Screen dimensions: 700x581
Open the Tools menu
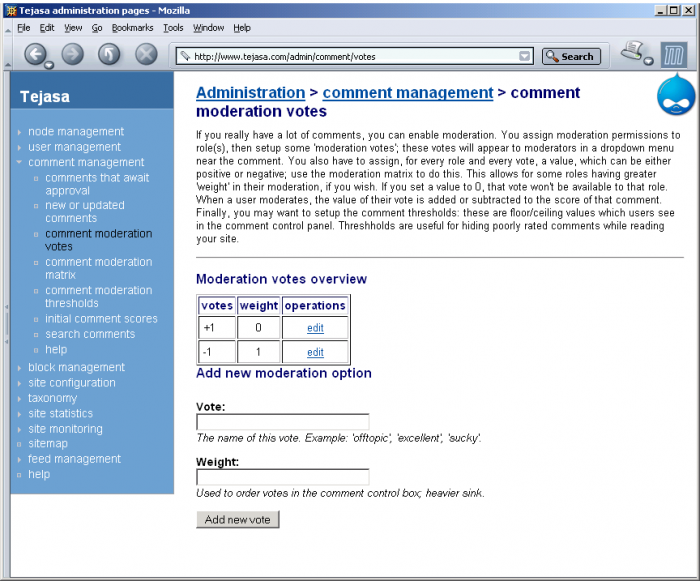[x=173, y=28]
